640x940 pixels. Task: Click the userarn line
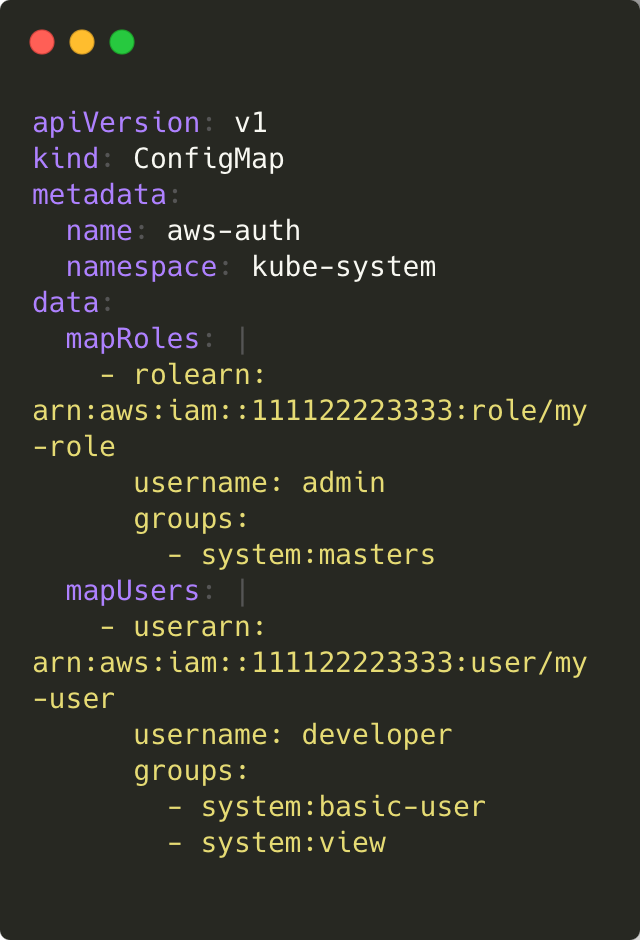(183, 627)
